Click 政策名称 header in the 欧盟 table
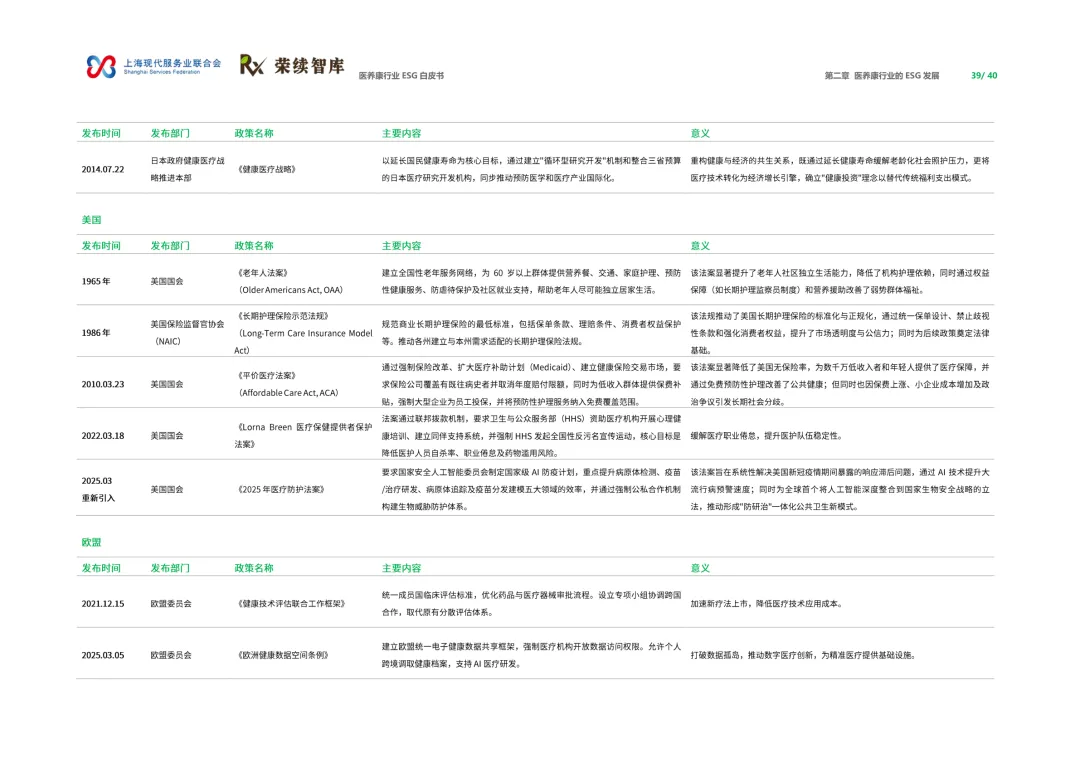The image size is (1080, 764). 253,568
